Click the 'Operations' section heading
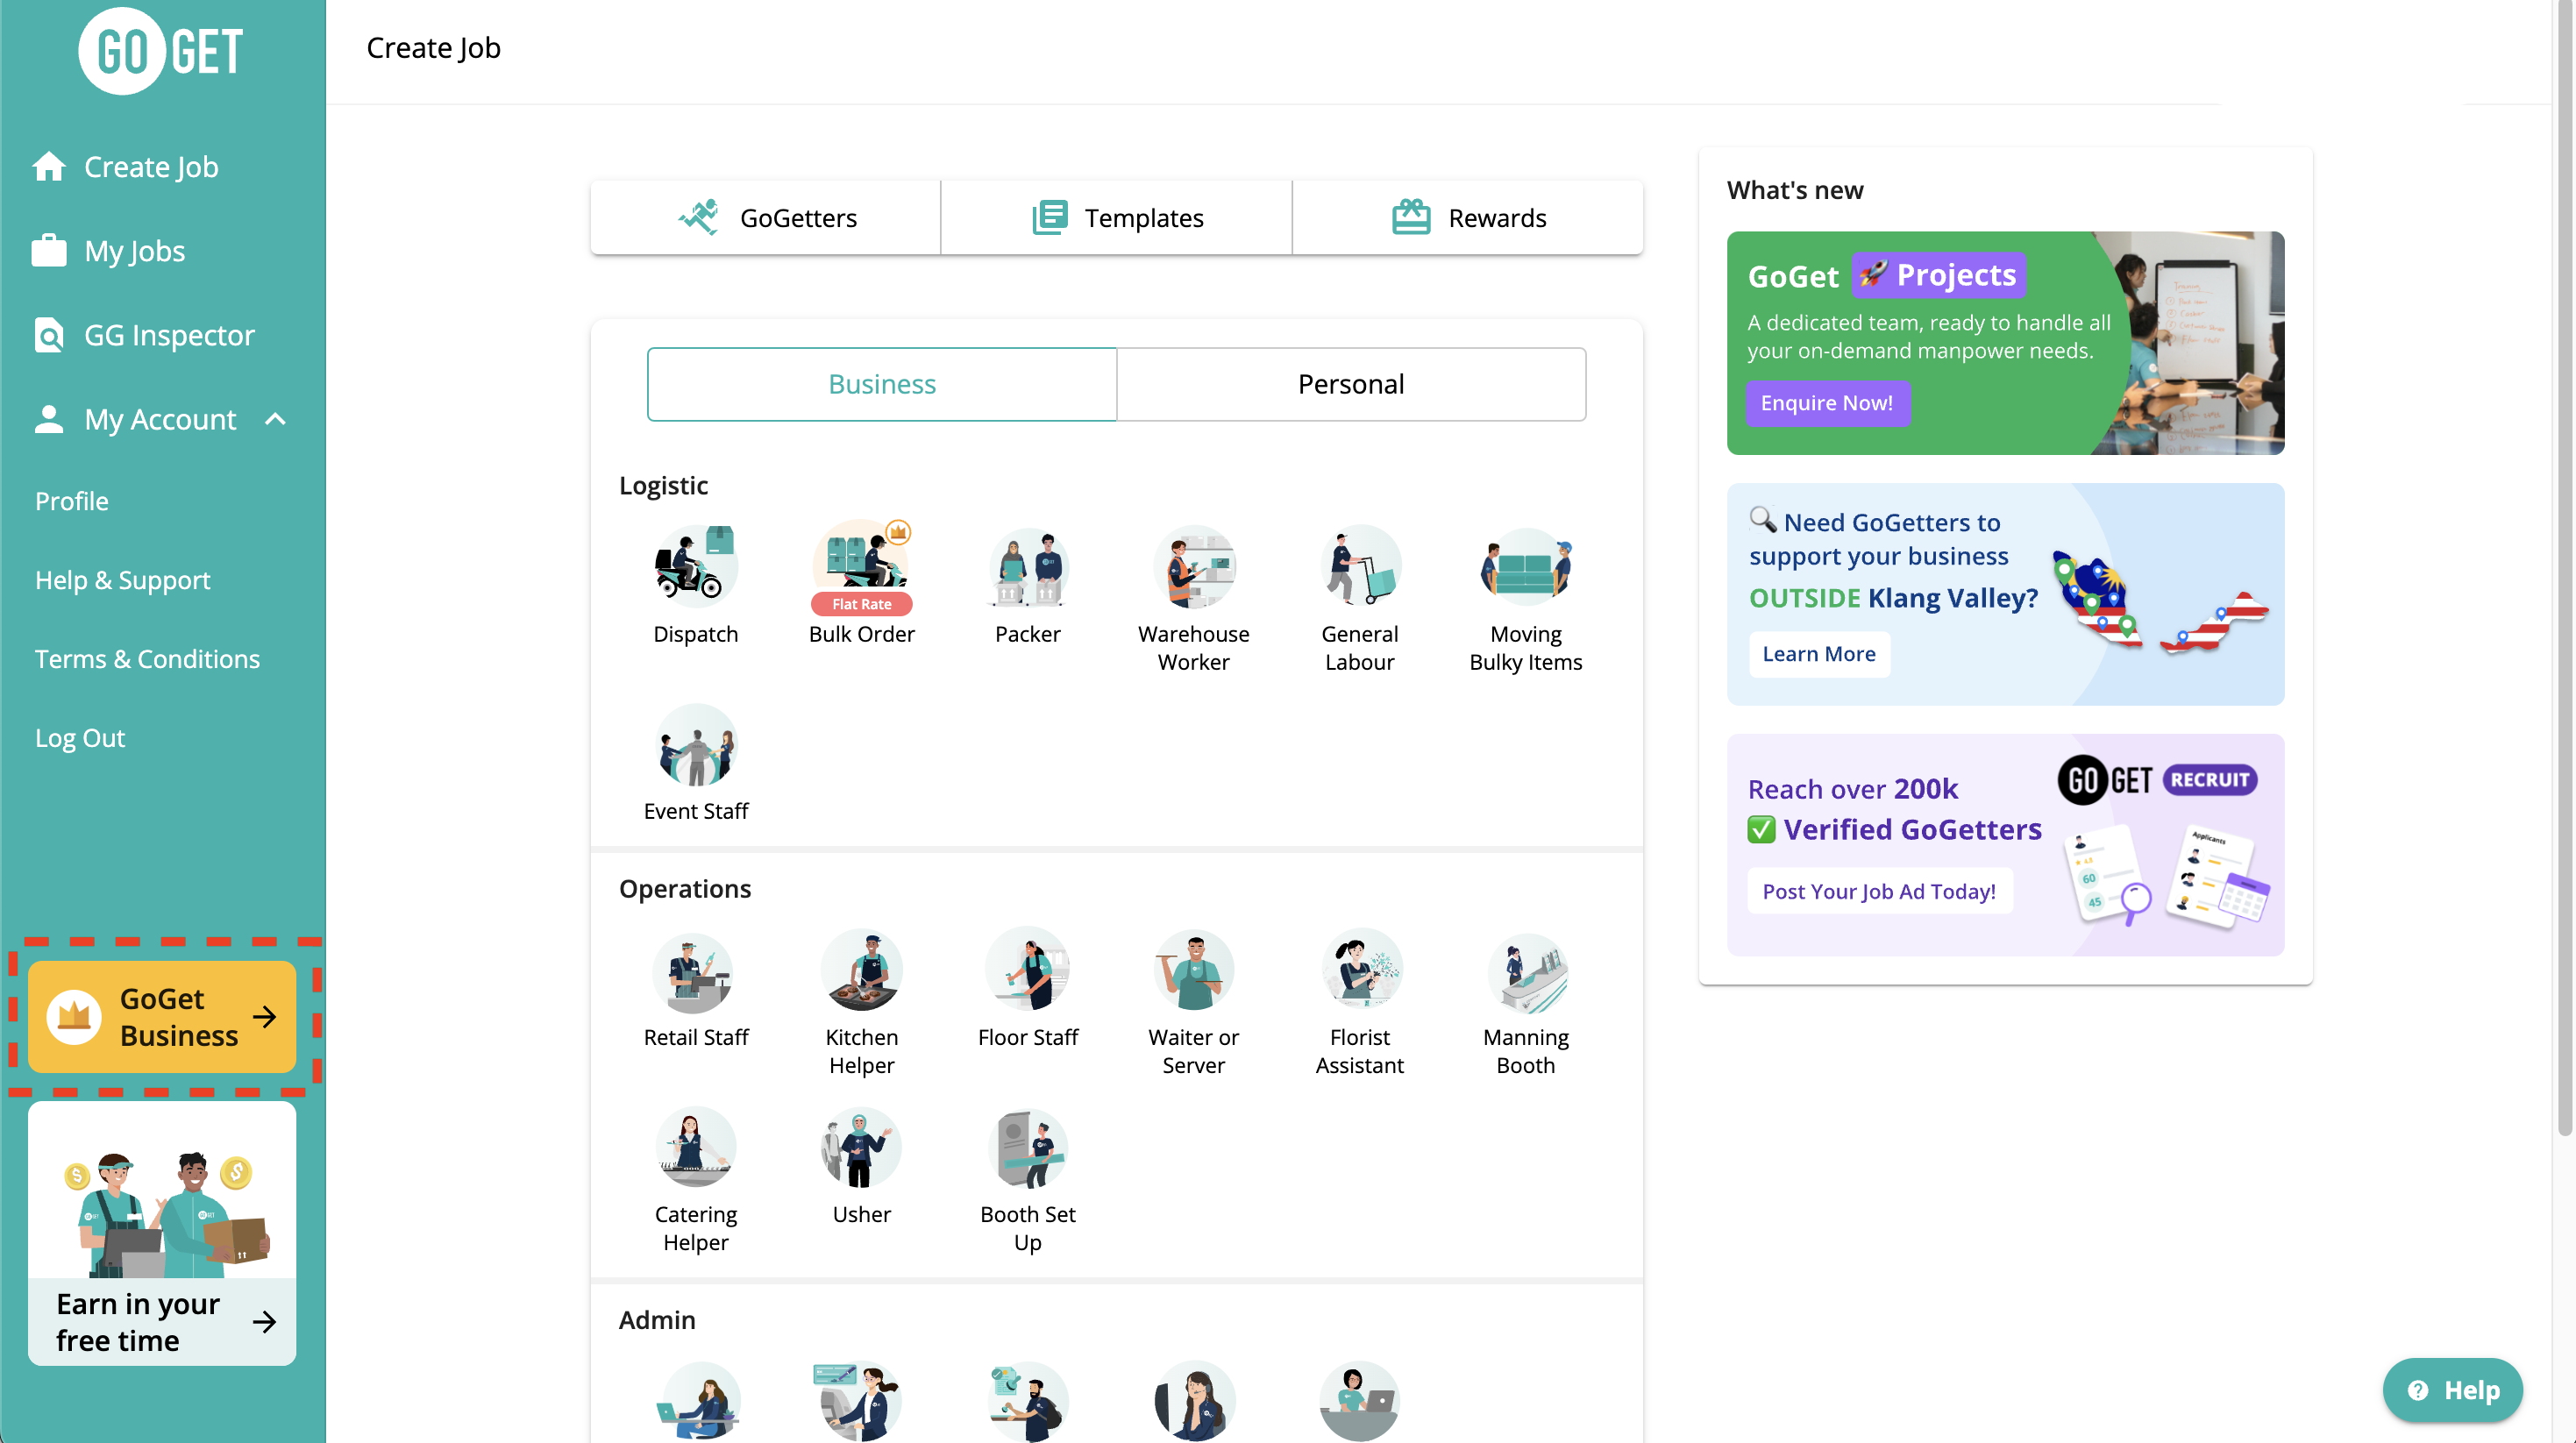 tap(685, 889)
